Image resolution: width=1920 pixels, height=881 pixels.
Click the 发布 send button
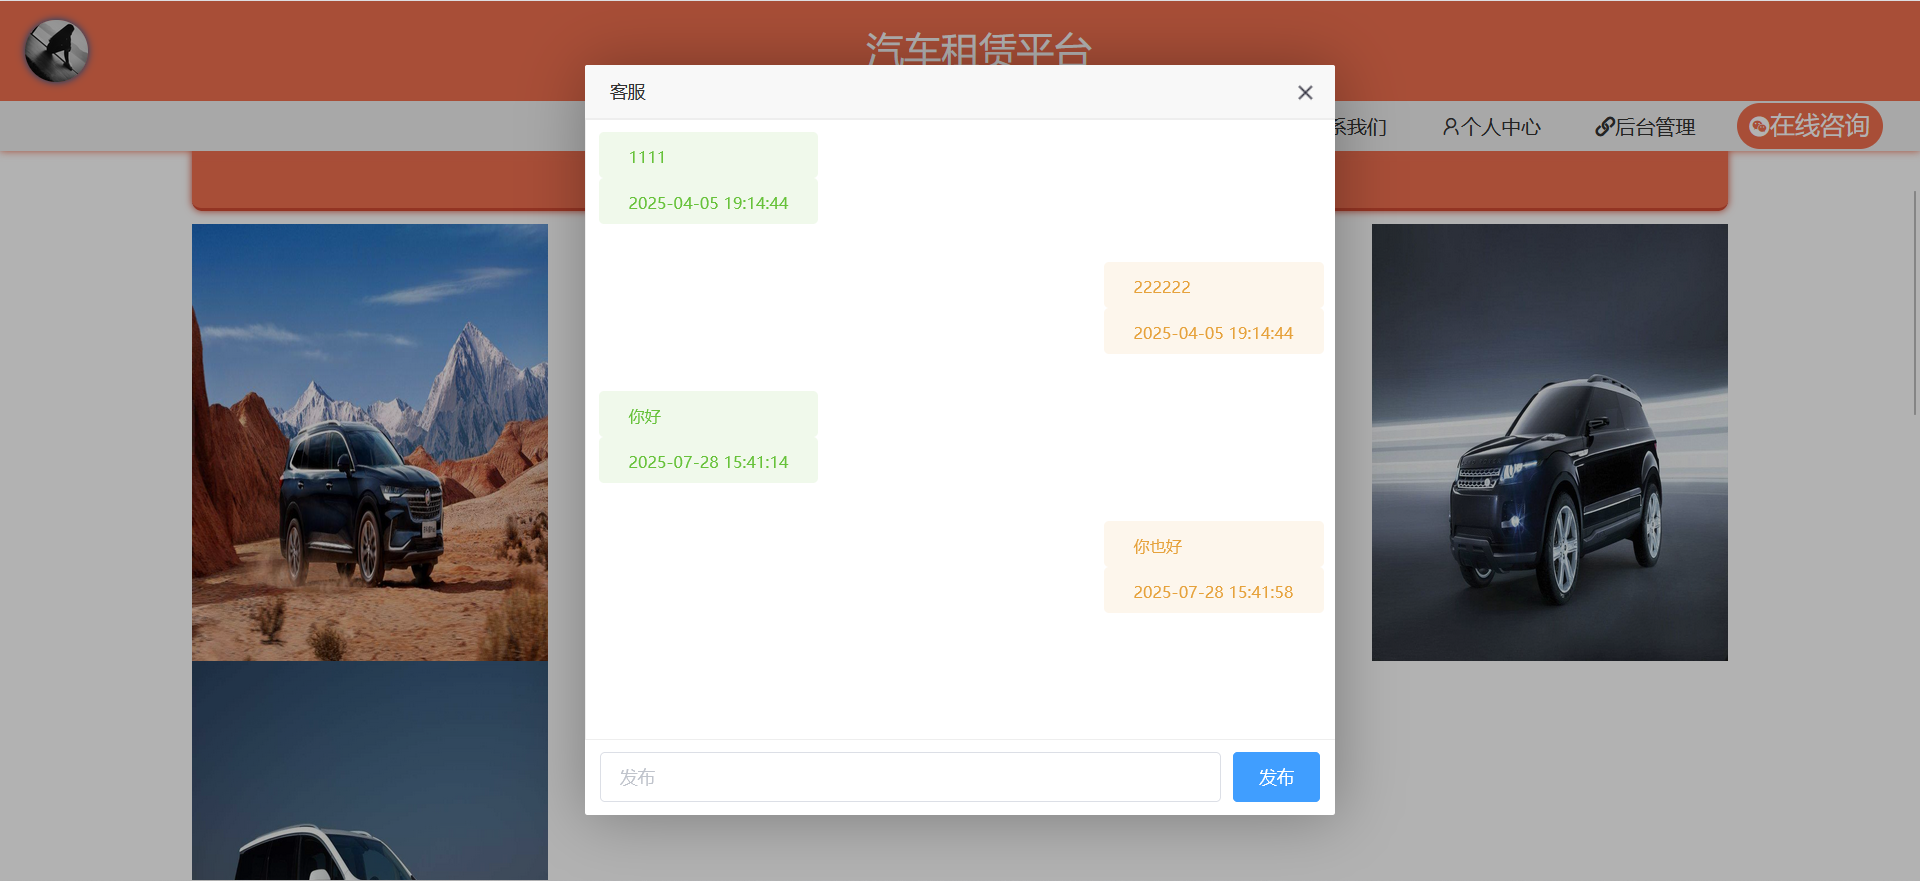tap(1275, 777)
